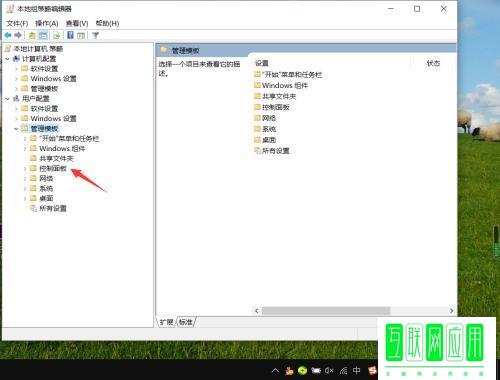Expand 控制面板 node arrow in tree
The height and width of the screenshot is (380, 500).
[25, 169]
